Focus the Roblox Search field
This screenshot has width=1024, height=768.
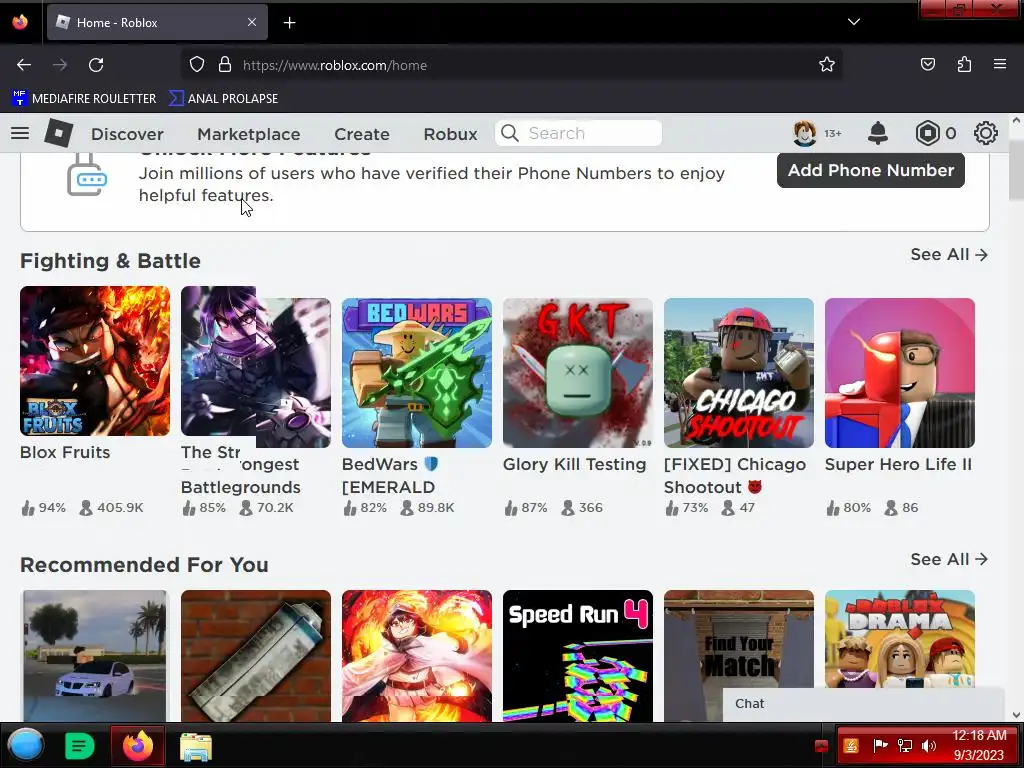coord(579,133)
